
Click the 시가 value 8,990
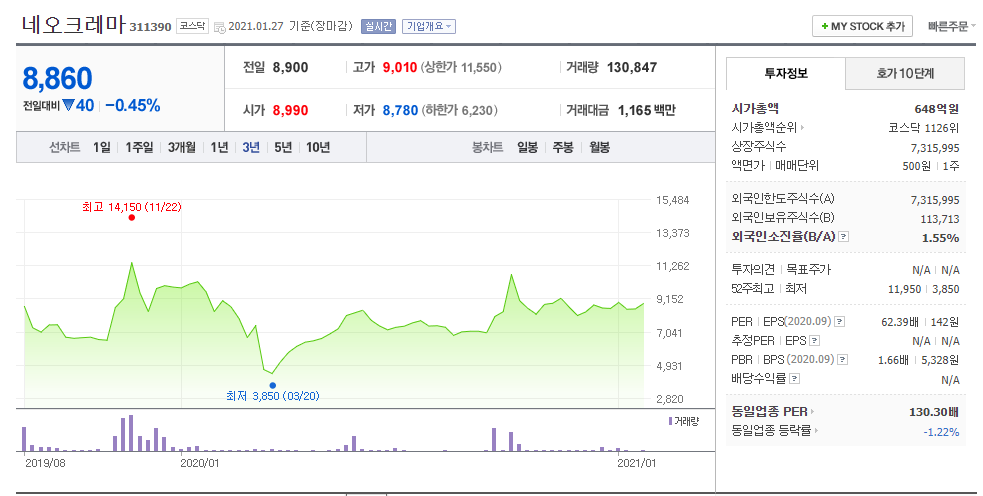(290, 110)
